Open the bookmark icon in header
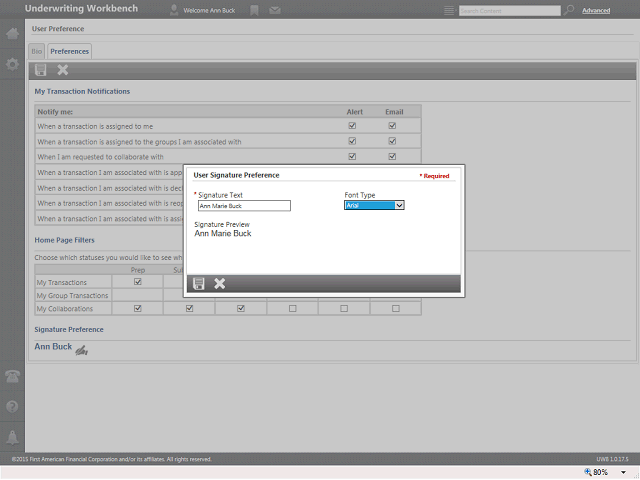Viewport: 640px width, 480px height. pyautogui.click(x=254, y=10)
